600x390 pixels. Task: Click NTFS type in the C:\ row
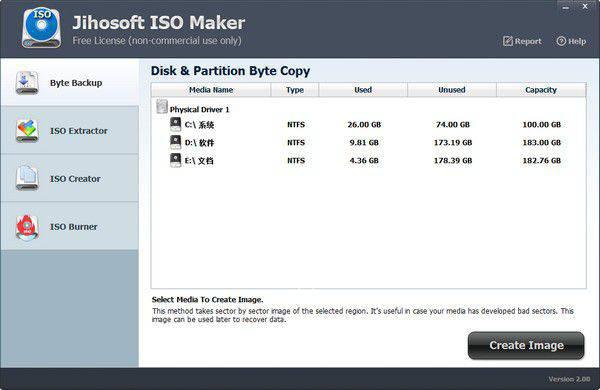point(296,125)
